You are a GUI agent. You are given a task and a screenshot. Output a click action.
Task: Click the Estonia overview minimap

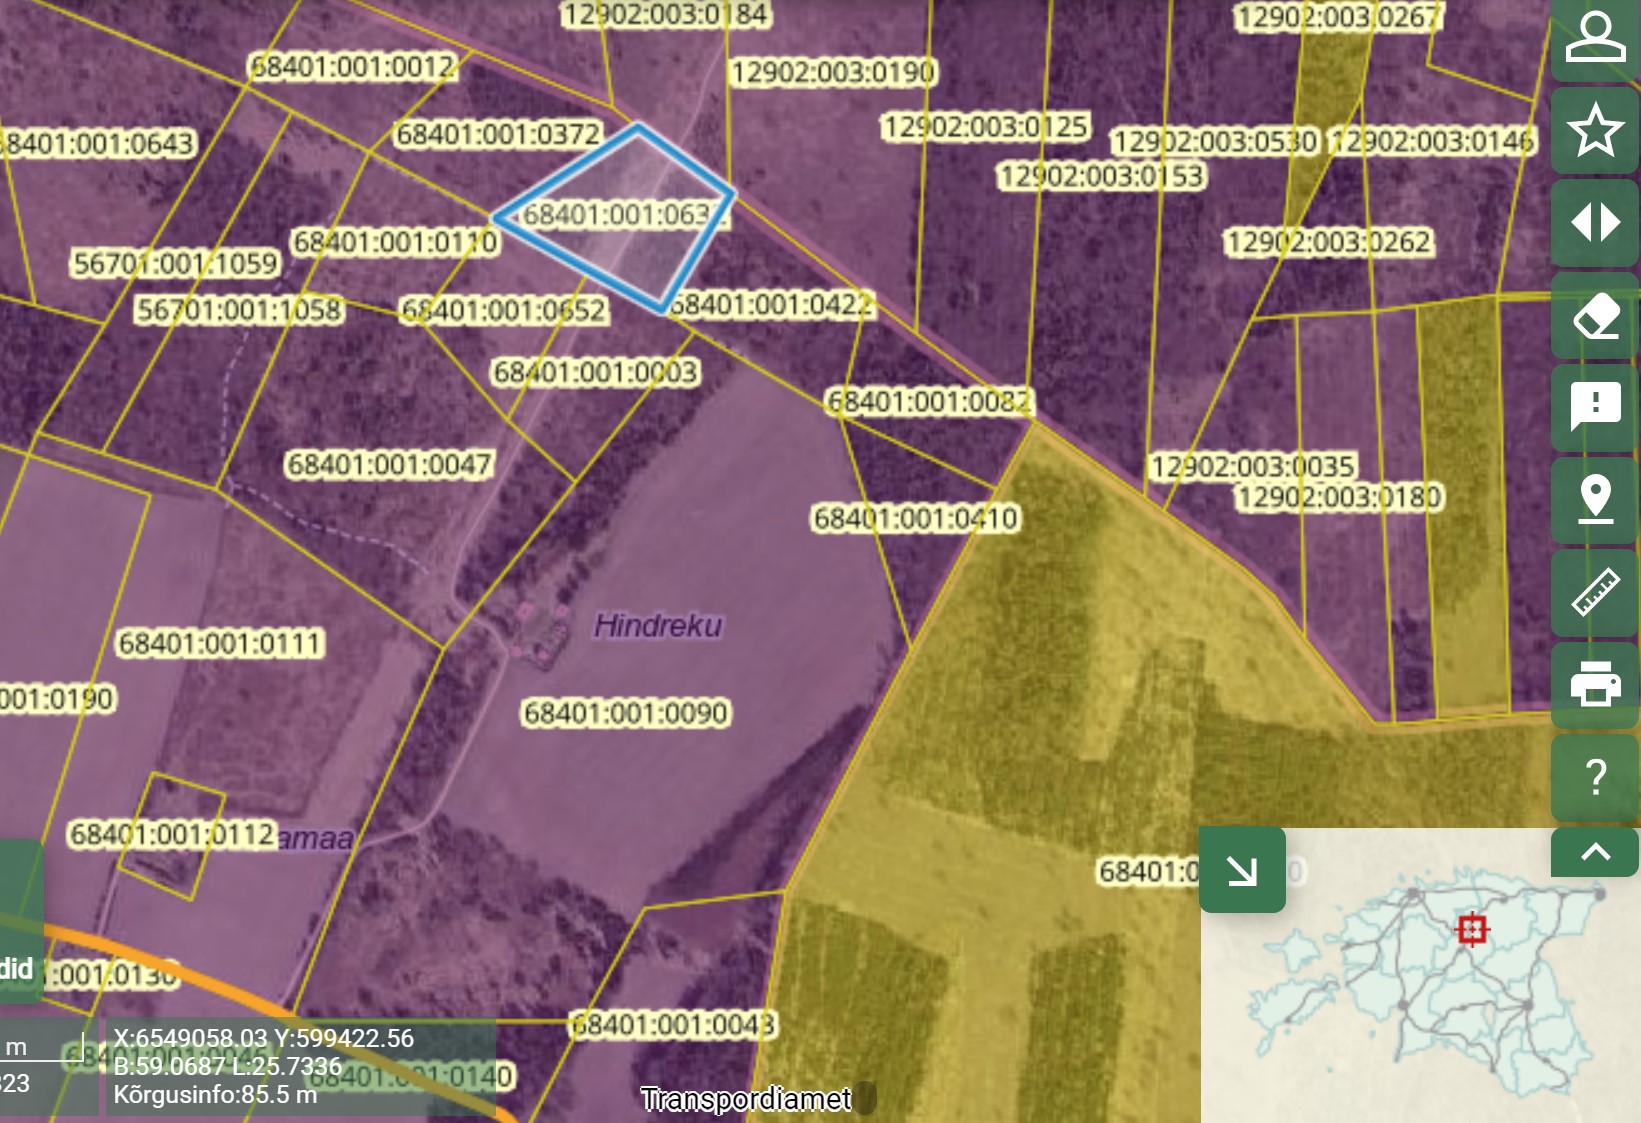(1420, 975)
